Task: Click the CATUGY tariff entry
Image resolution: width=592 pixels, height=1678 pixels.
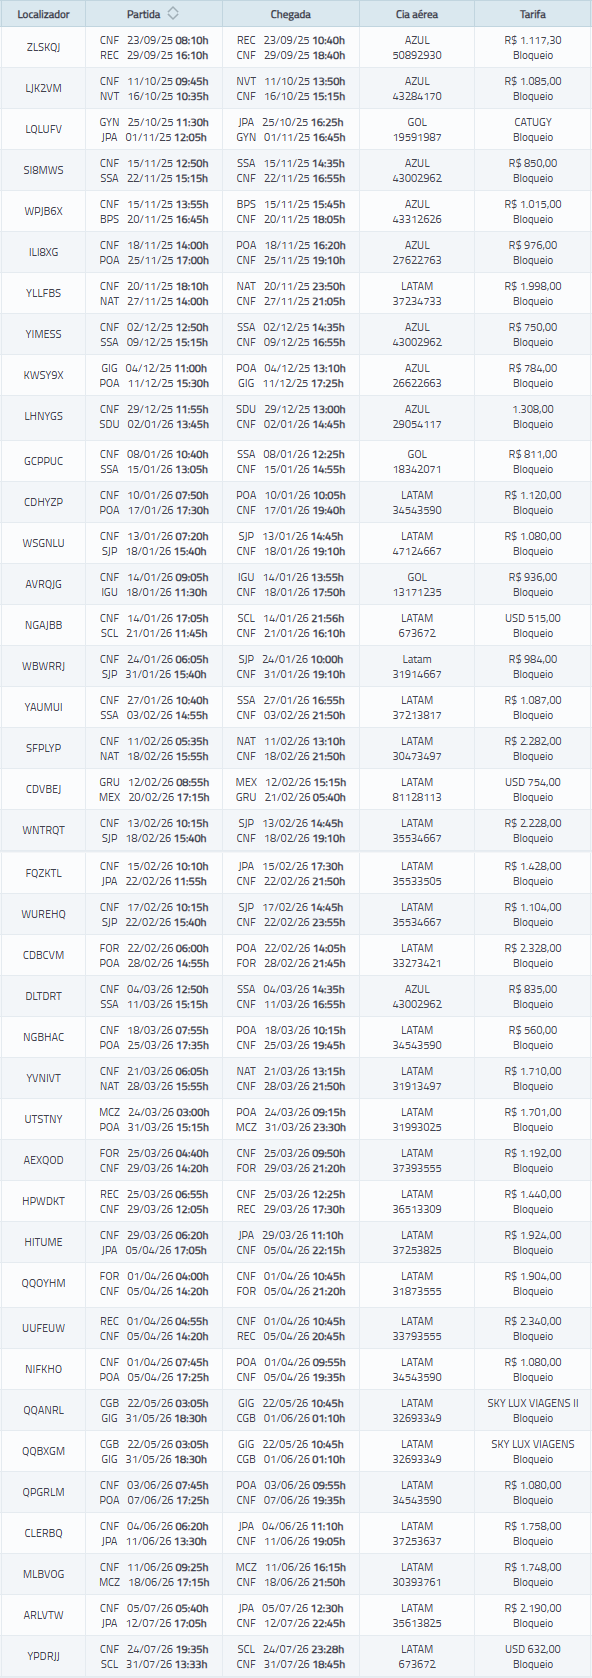Action: point(533,122)
